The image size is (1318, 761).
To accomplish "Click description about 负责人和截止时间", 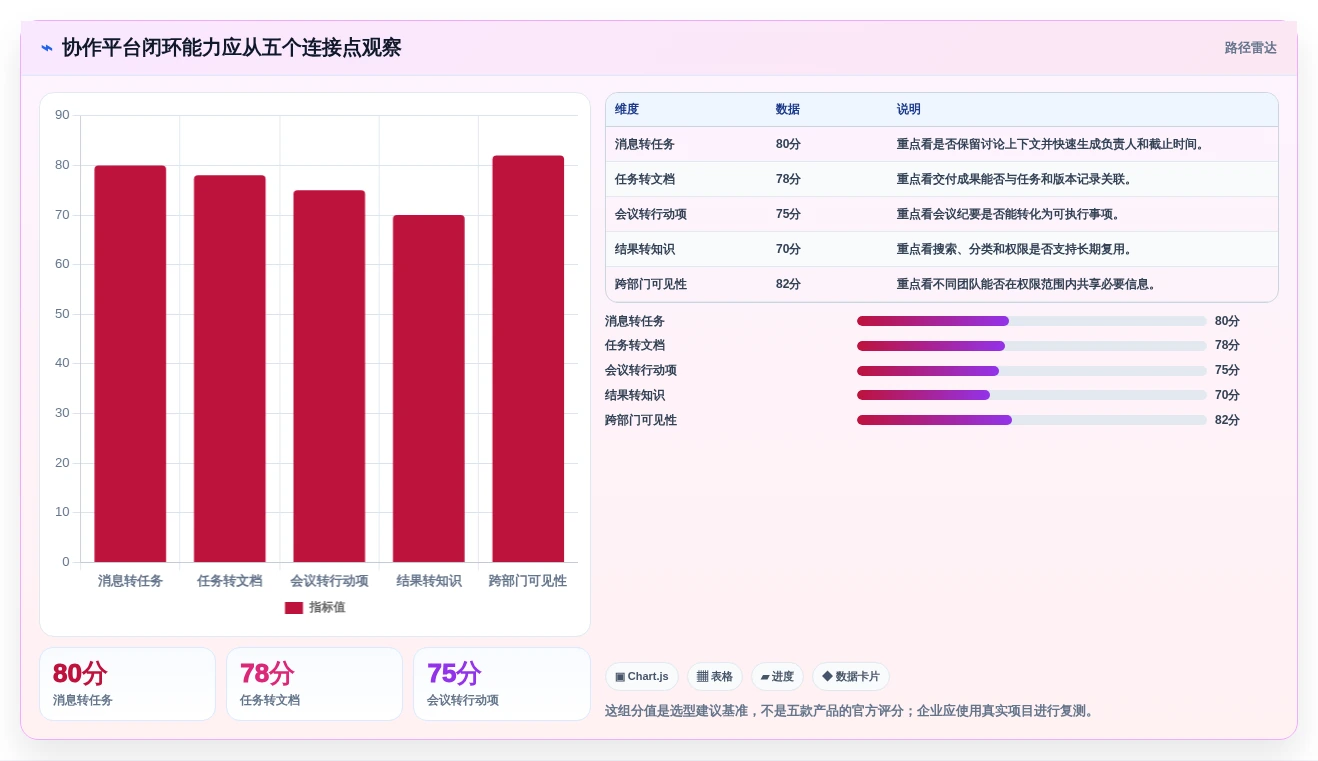I will click(1053, 145).
